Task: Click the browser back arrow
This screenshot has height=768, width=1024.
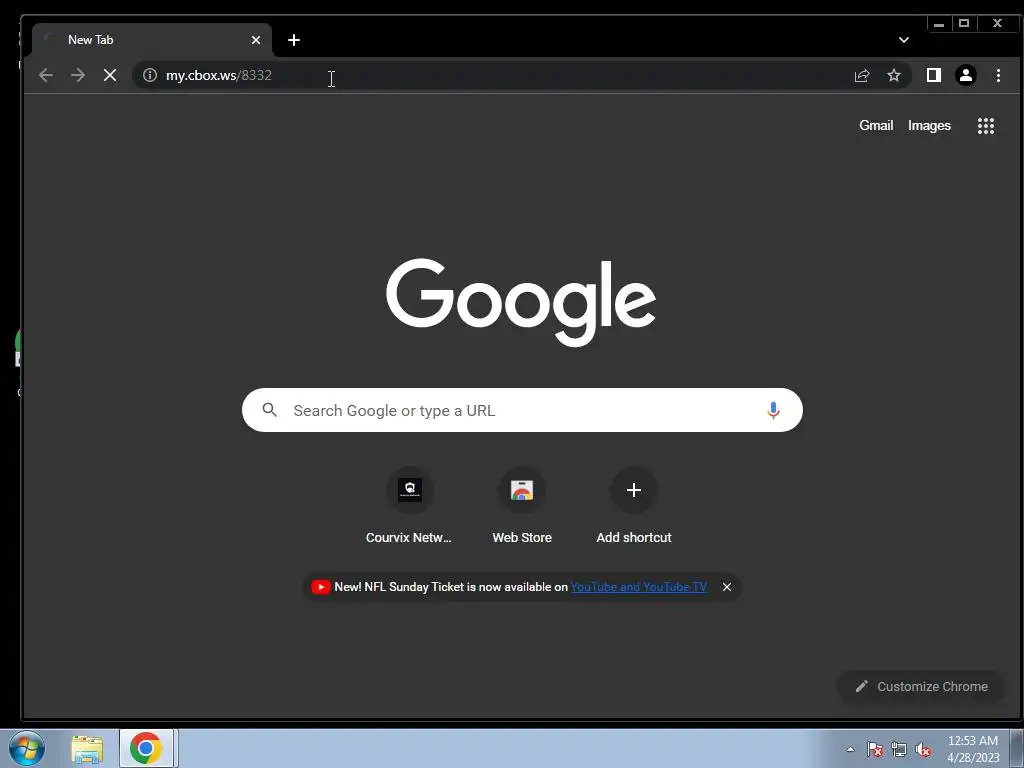Action: [x=46, y=75]
